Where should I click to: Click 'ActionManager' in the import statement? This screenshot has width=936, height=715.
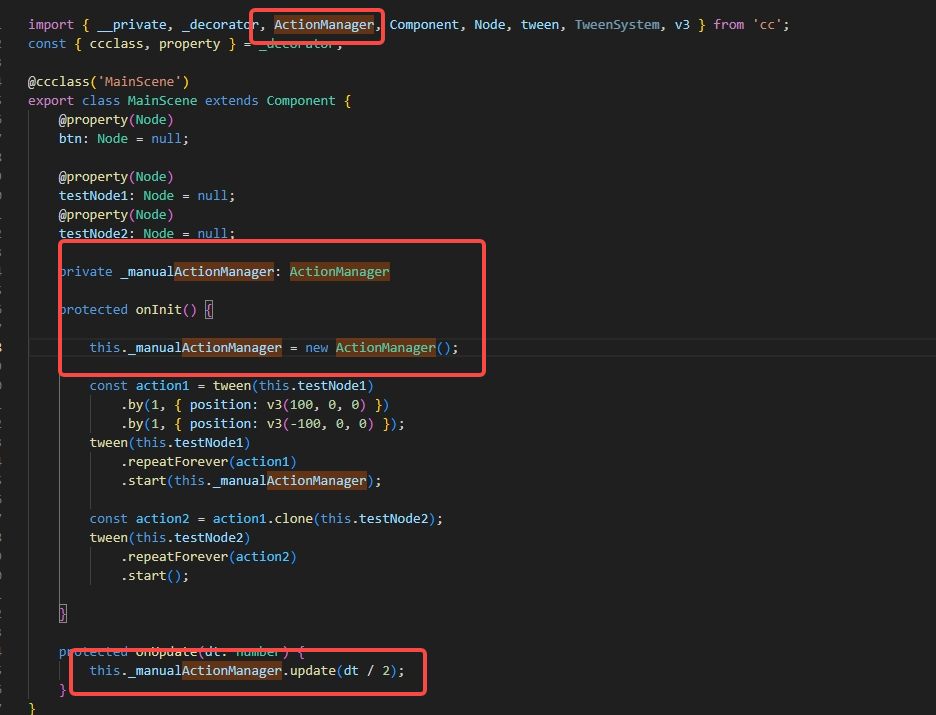point(324,24)
